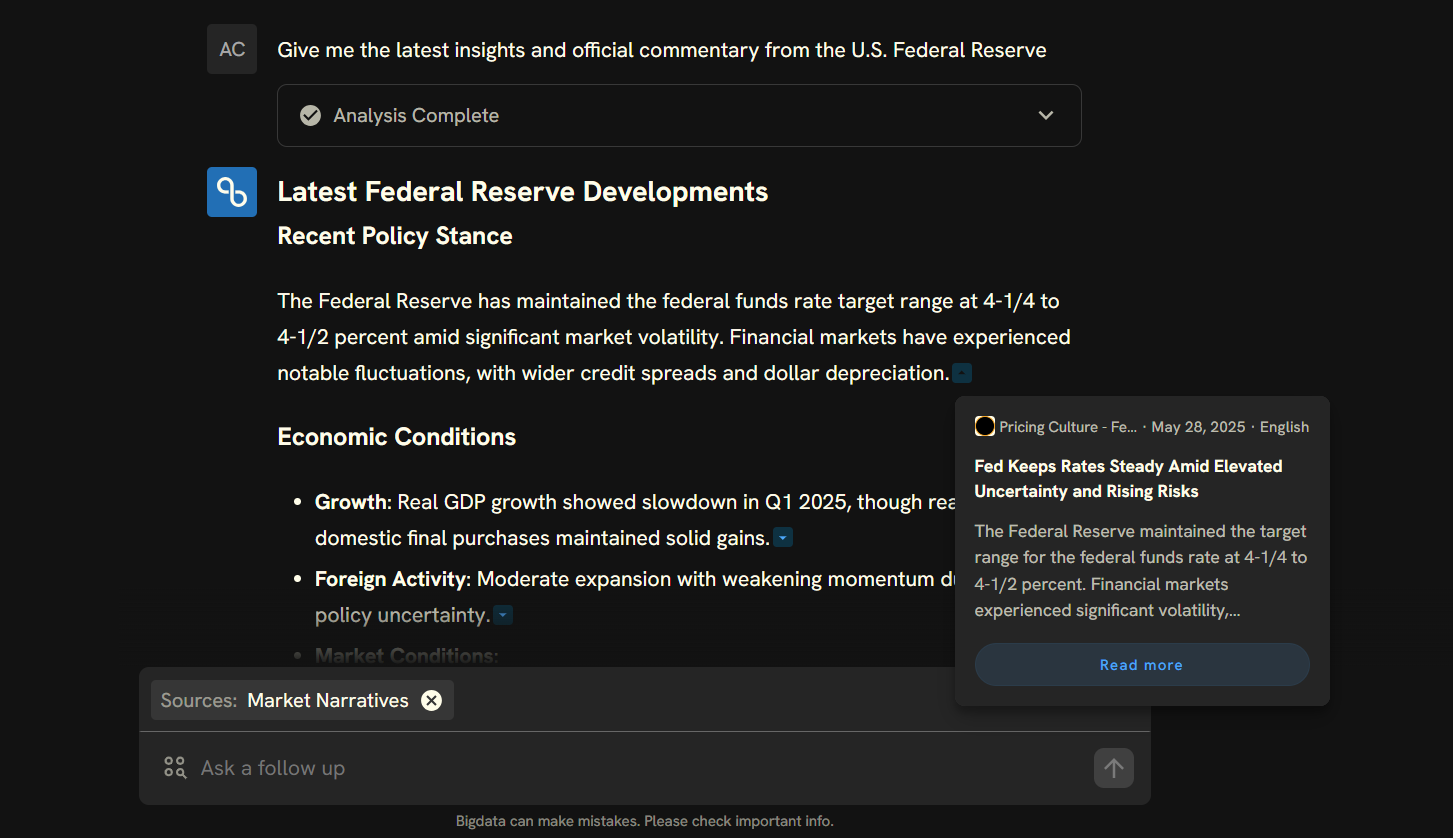
Task: Open citation marker after solid gains
Action: click(x=784, y=538)
